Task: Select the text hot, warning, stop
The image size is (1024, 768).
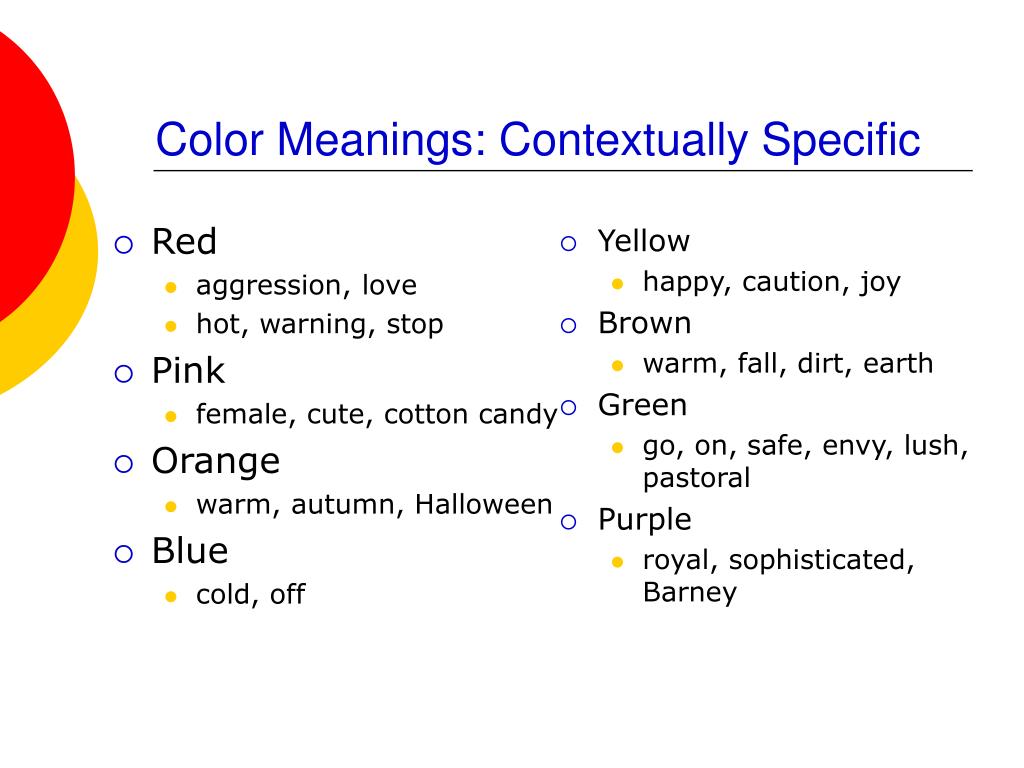Action: [x=319, y=325]
